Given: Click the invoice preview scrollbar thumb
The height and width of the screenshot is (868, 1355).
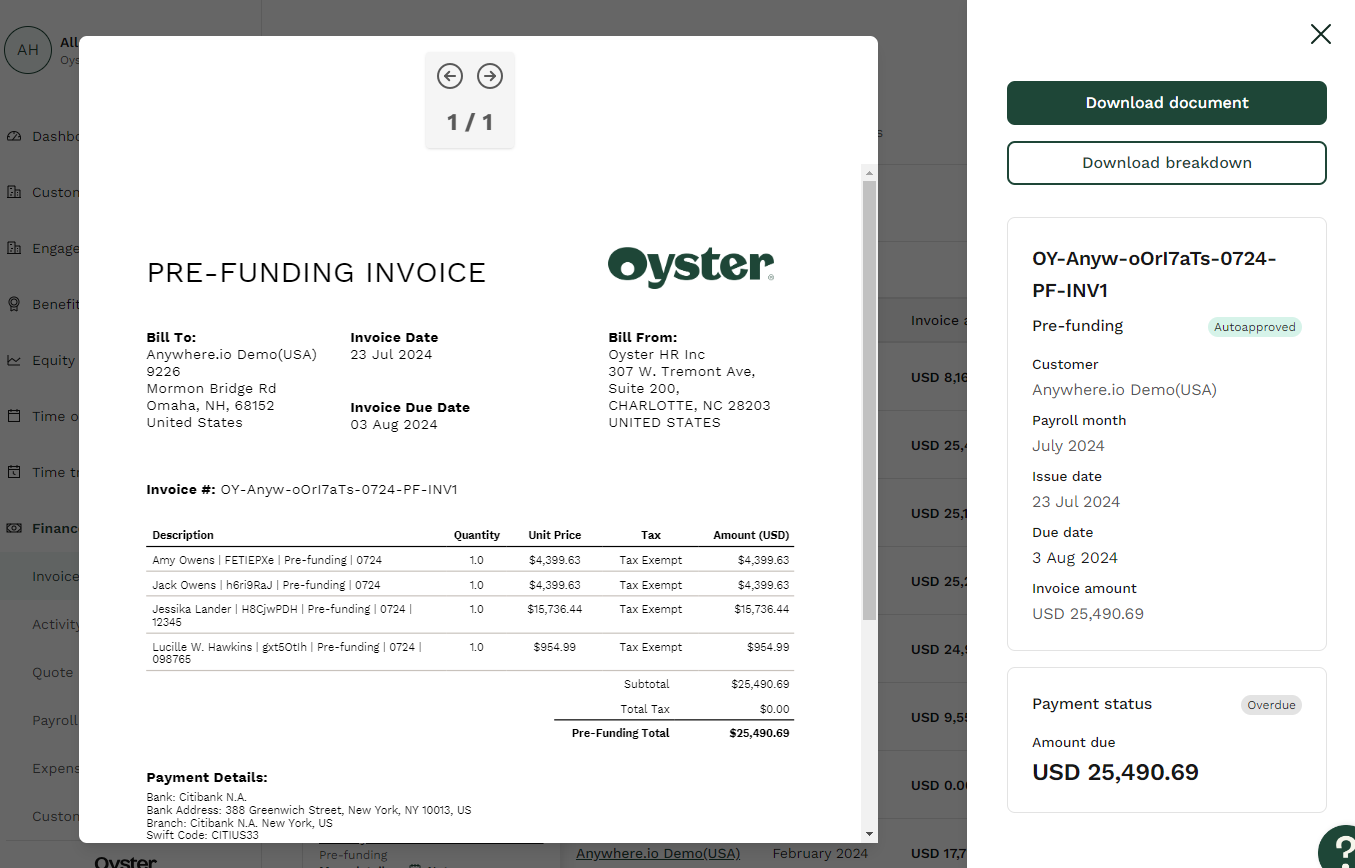Looking at the screenshot, I should (869, 400).
